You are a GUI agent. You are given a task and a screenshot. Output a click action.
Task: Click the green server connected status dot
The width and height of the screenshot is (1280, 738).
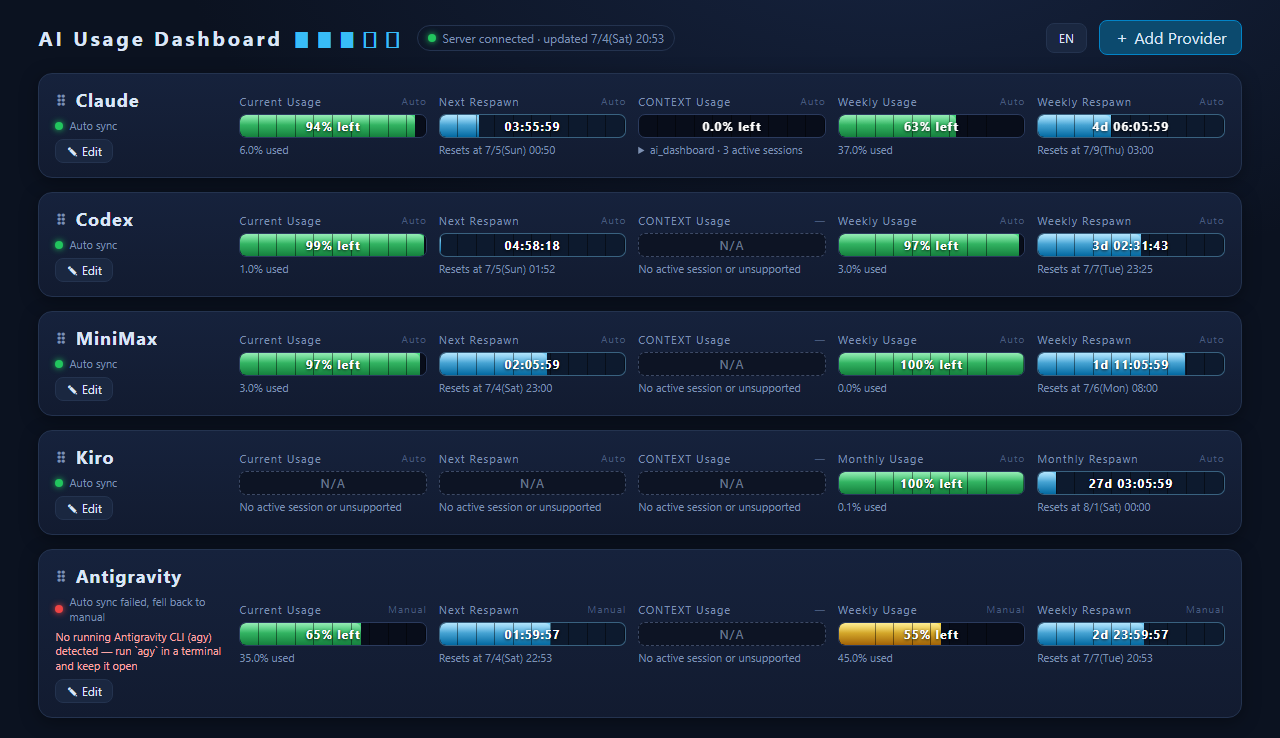point(432,38)
